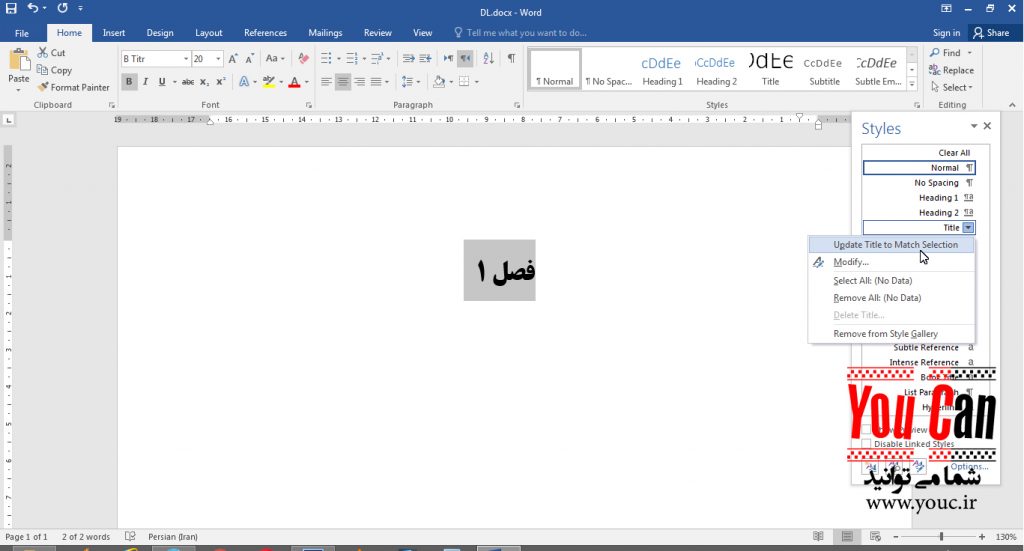
Task: Click the Show/Hide paragraph marks icon
Action: (x=511, y=59)
